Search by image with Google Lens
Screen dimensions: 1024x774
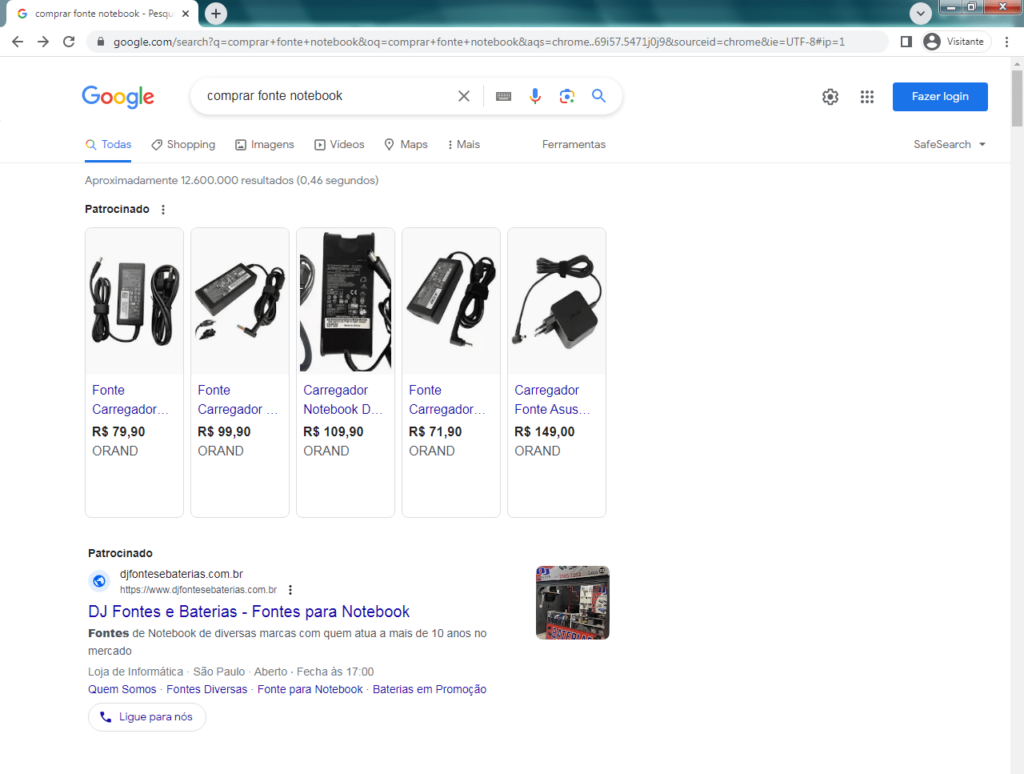click(567, 96)
